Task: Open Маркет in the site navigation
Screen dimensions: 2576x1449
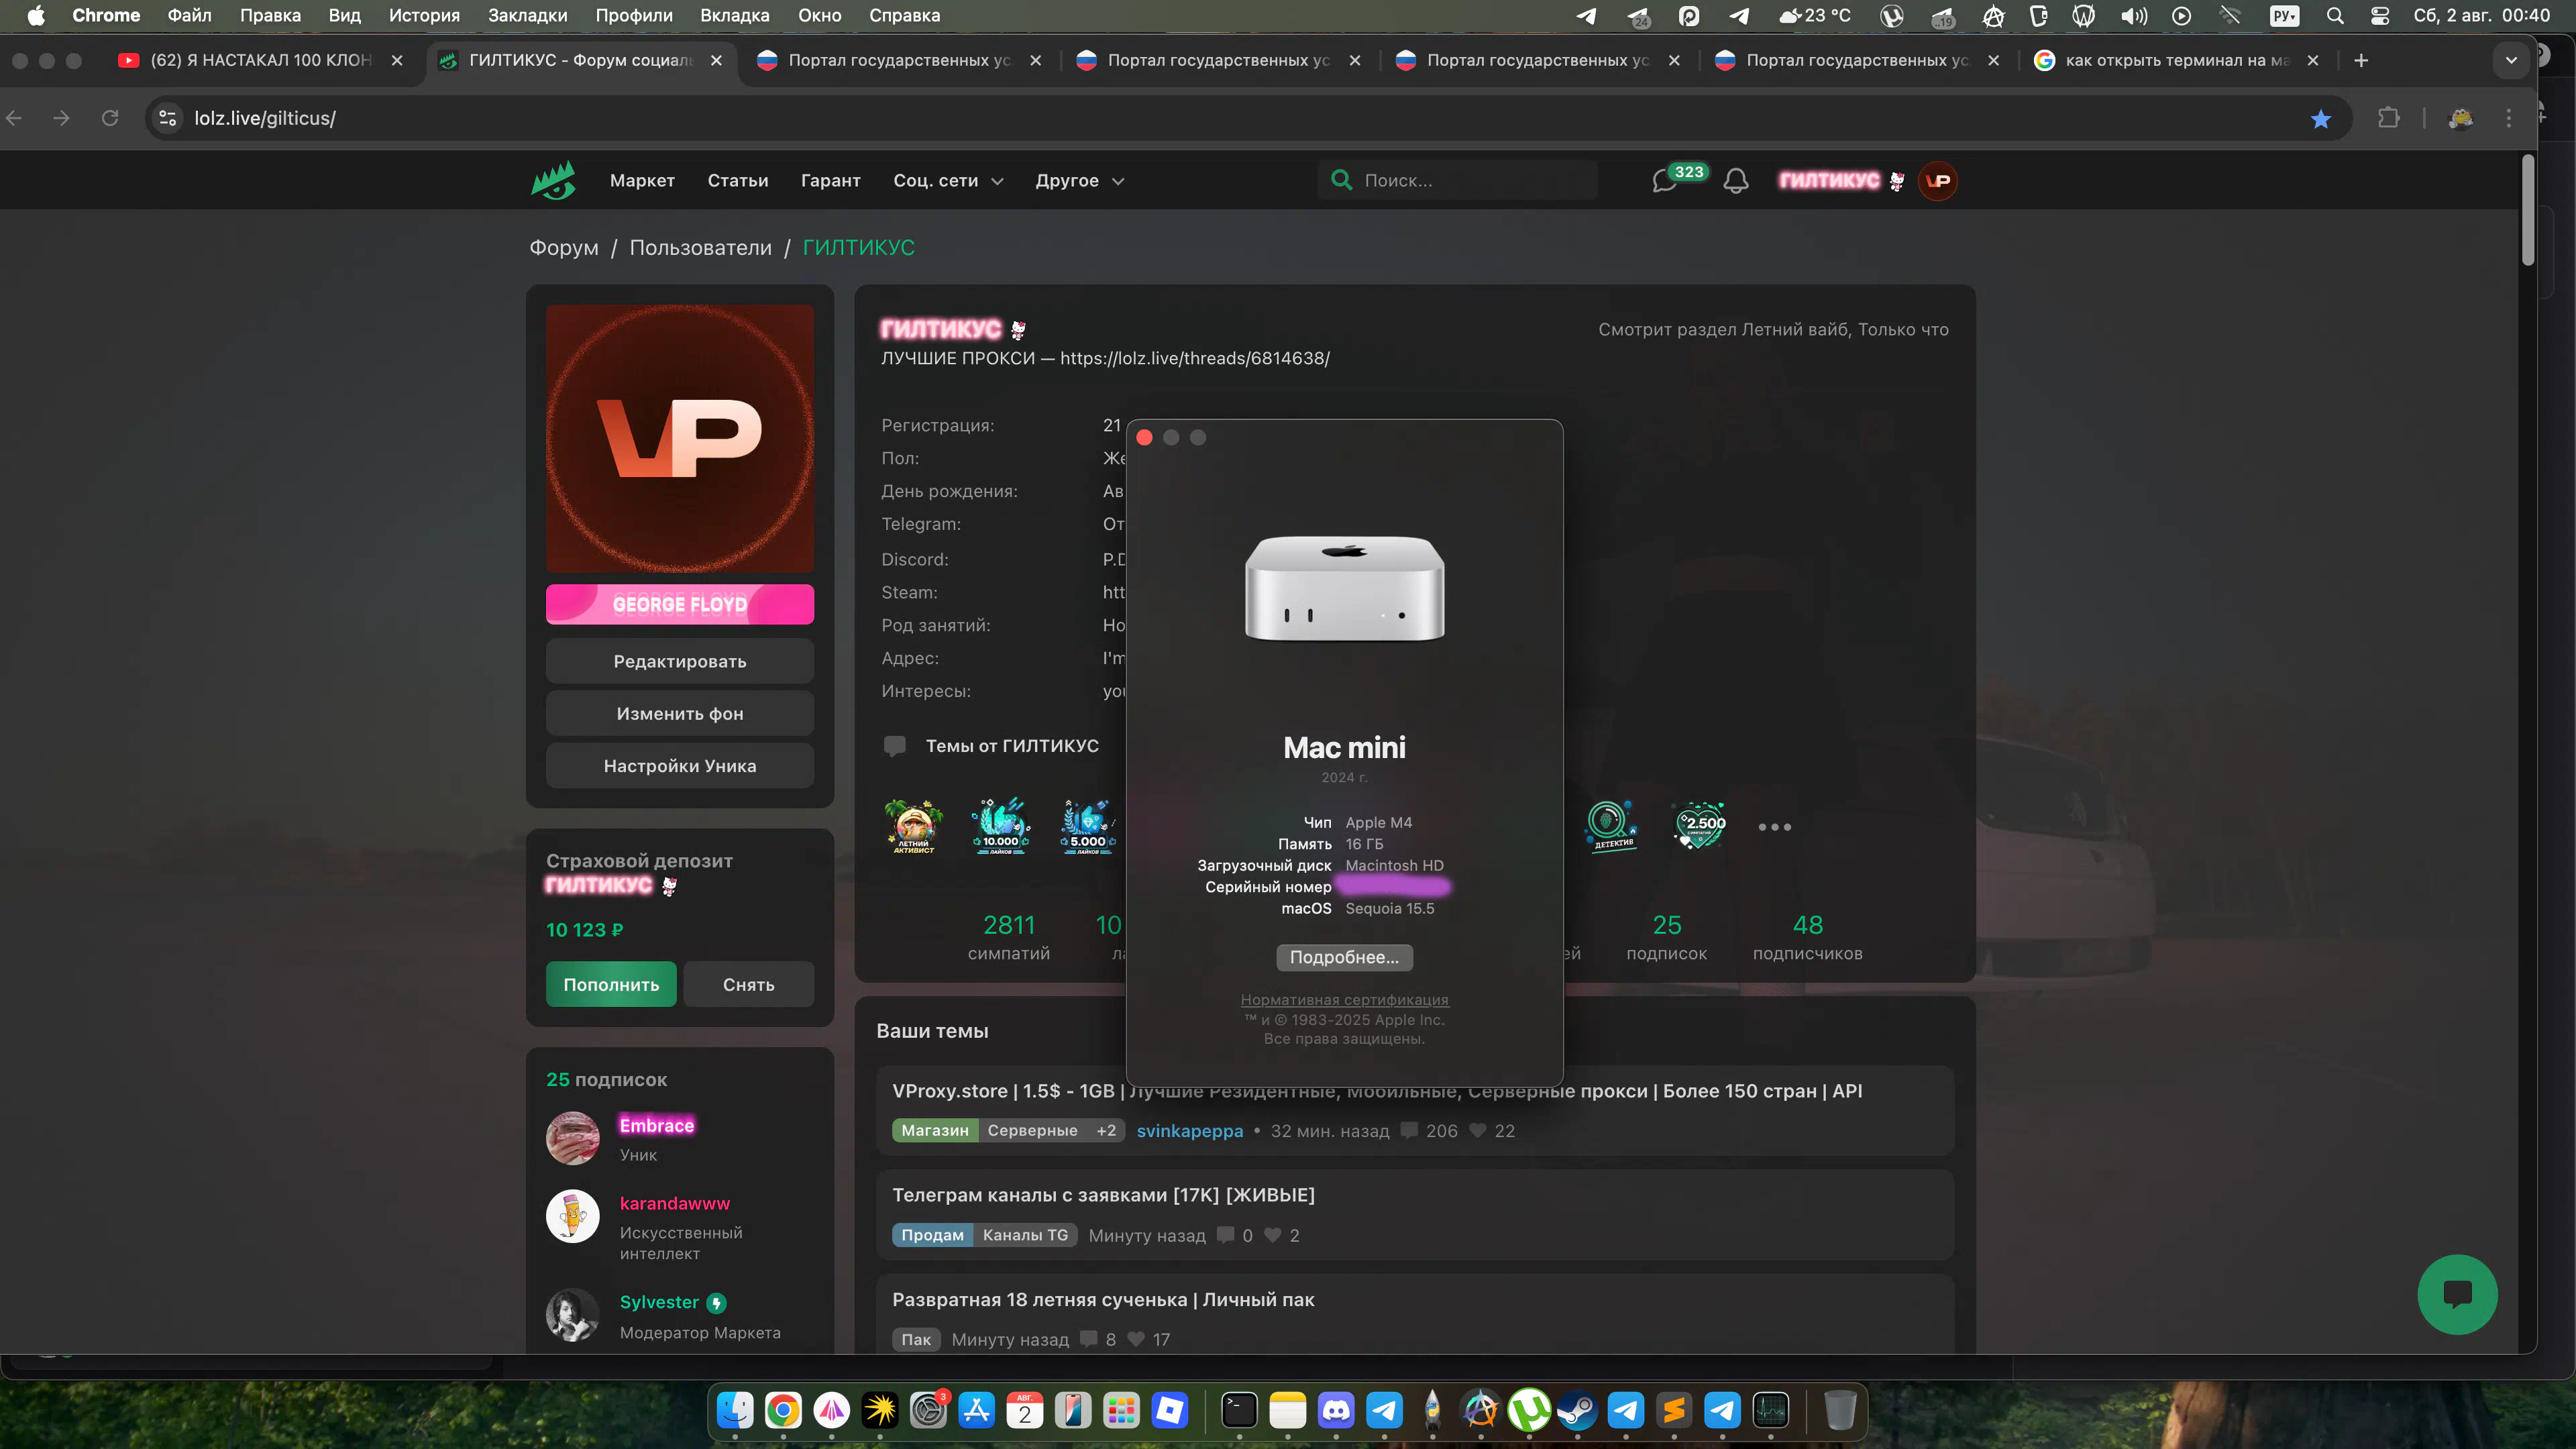Action: [642, 181]
